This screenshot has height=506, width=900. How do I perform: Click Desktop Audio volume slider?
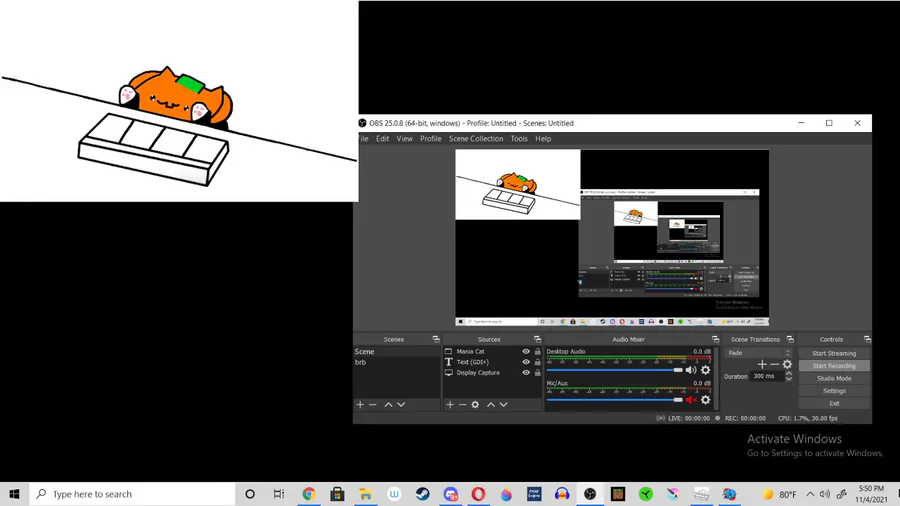coord(615,370)
